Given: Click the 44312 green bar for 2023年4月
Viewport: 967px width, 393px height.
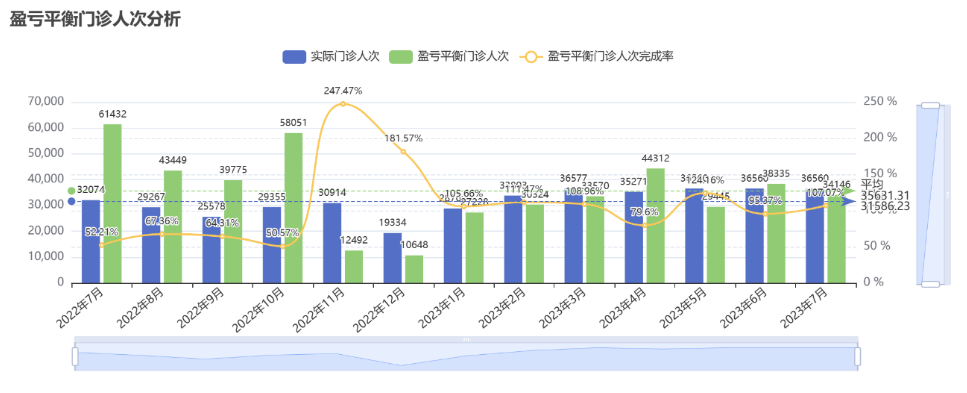Looking at the screenshot, I should pos(656,226).
